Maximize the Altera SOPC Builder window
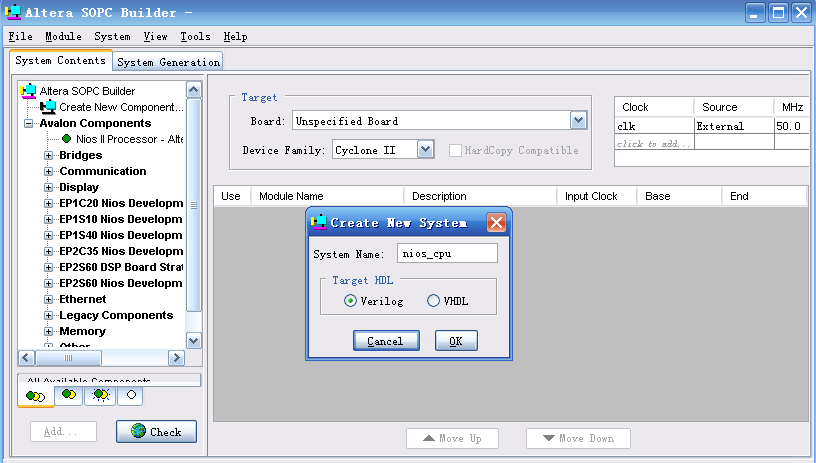The height and width of the screenshot is (463, 816). tap(779, 12)
